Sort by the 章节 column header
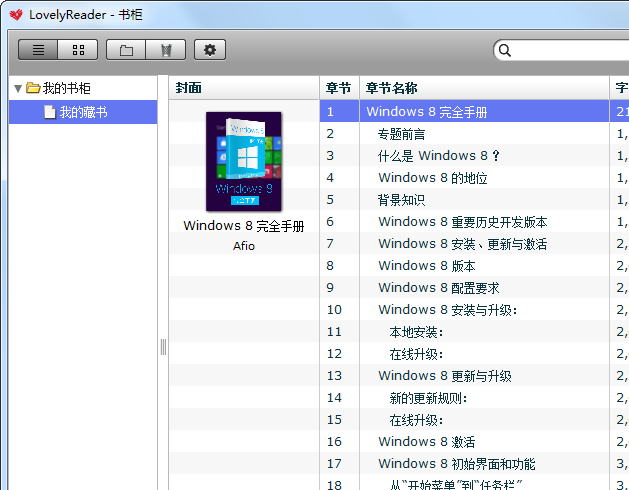This screenshot has height=490, width=629. click(338, 88)
